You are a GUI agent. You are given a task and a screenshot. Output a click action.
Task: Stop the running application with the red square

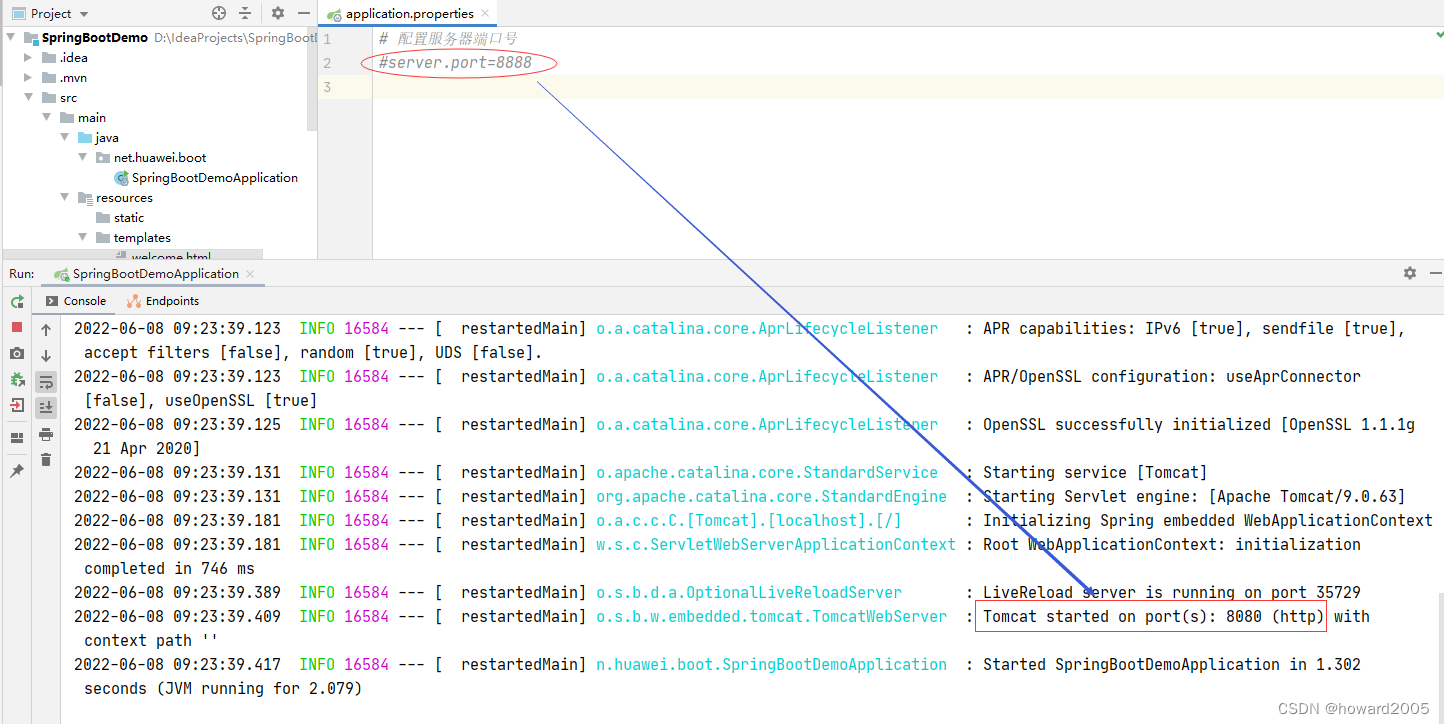(x=17, y=327)
